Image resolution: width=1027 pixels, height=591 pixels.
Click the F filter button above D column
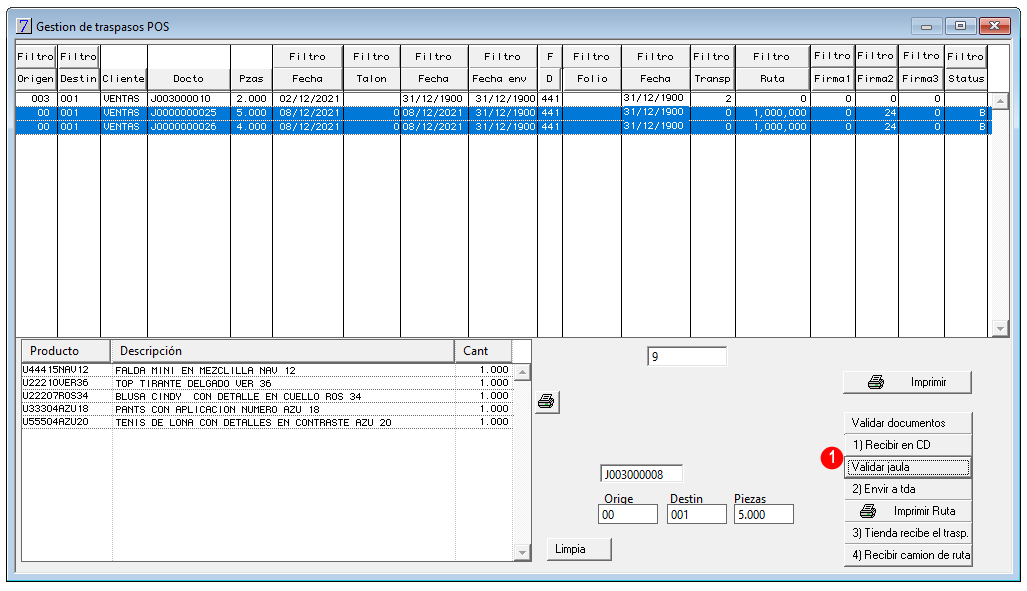[x=550, y=56]
